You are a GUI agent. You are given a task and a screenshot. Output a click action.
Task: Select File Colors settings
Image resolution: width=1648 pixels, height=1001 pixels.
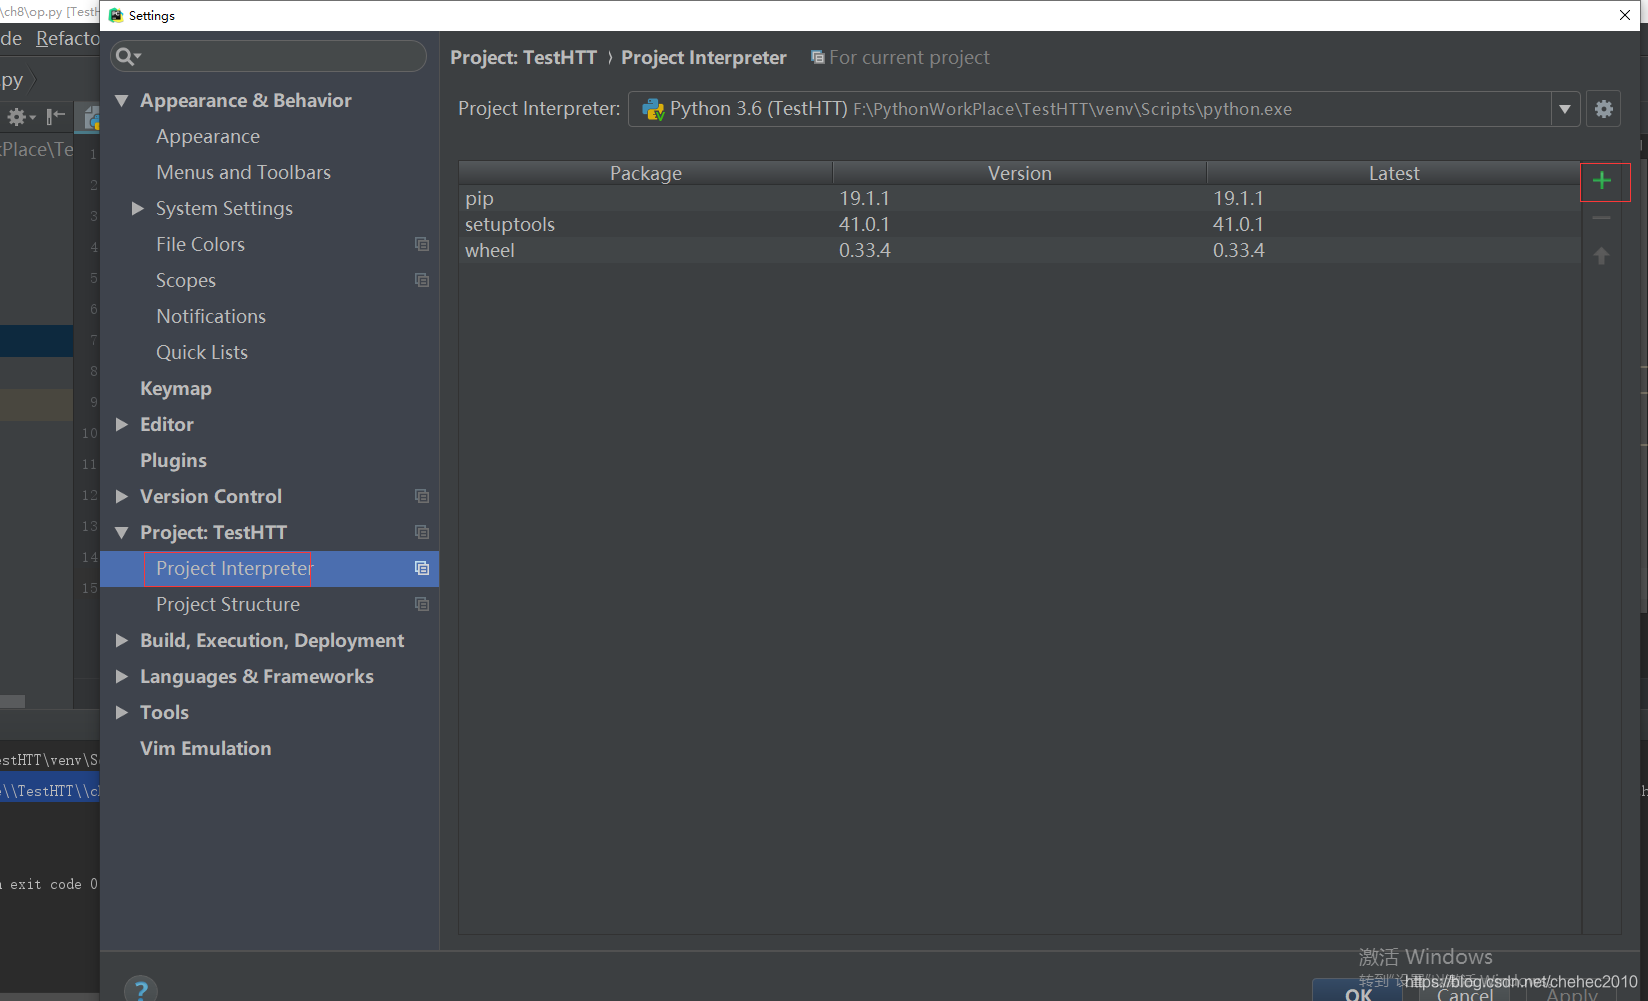click(200, 244)
